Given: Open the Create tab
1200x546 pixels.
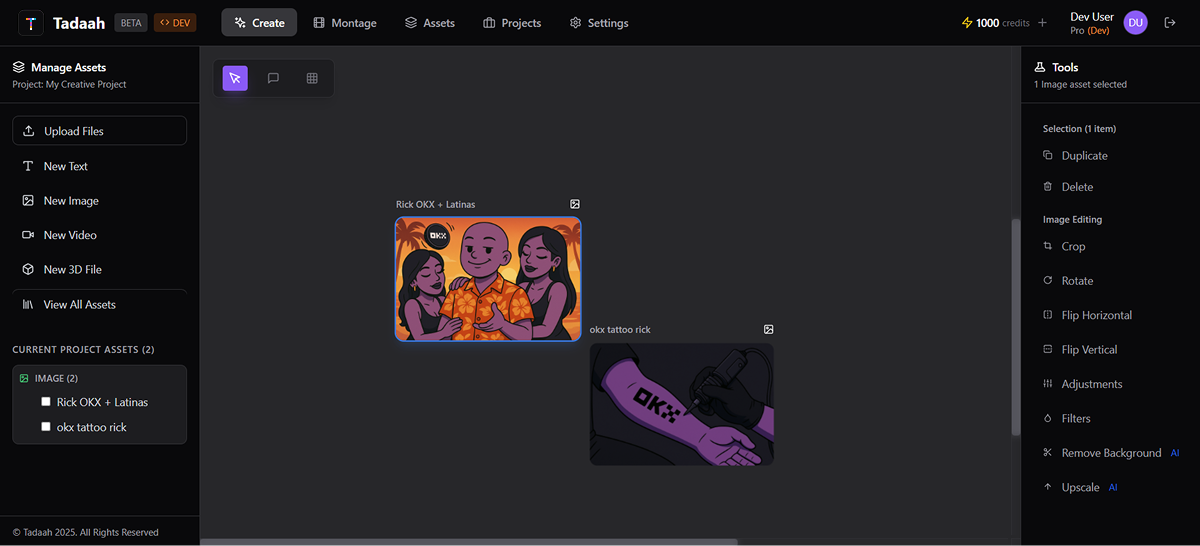Looking at the screenshot, I should (x=259, y=23).
